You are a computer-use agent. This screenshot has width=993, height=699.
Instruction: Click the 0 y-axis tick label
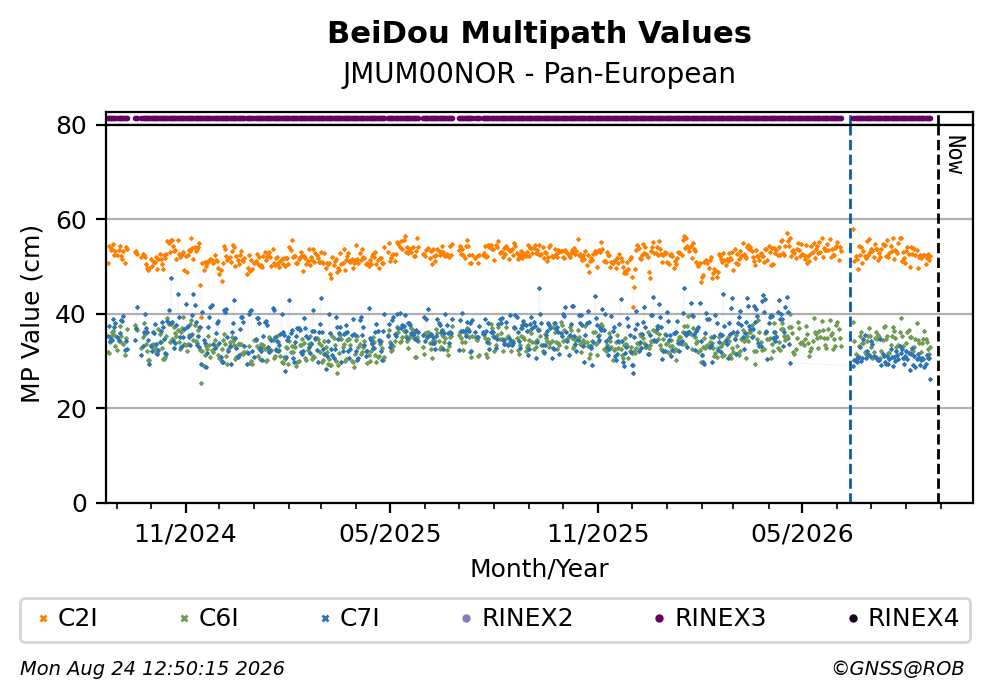79,503
